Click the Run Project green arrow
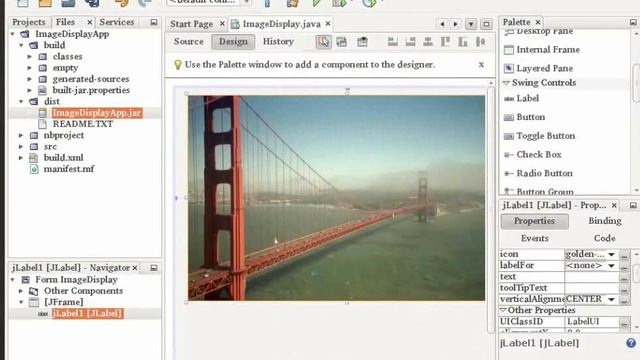This screenshot has height=360, width=640. pos(316,3)
